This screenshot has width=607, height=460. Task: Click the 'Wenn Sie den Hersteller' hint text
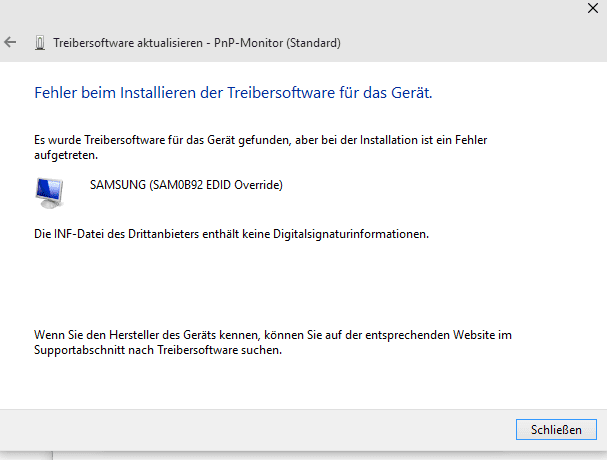(273, 342)
